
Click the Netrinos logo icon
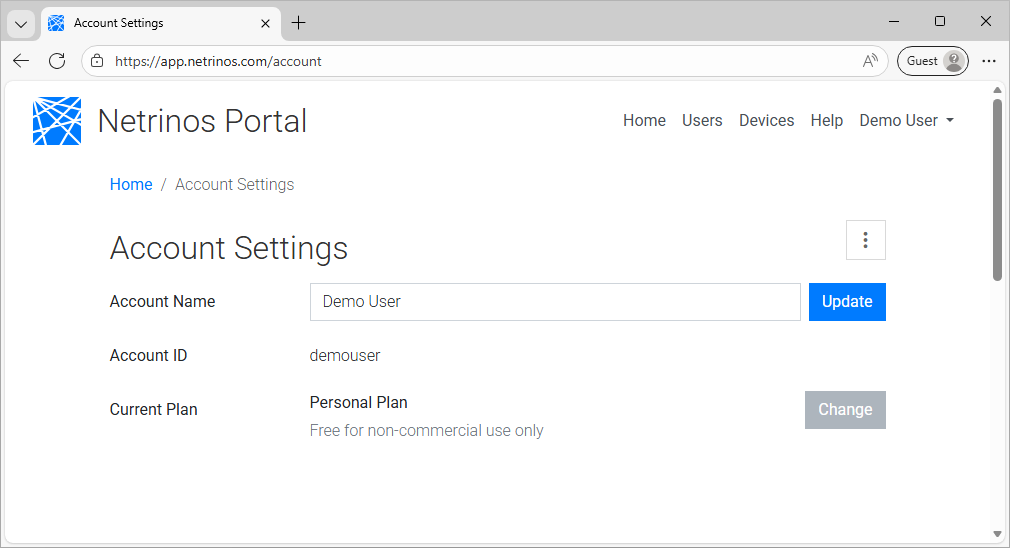(57, 121)
